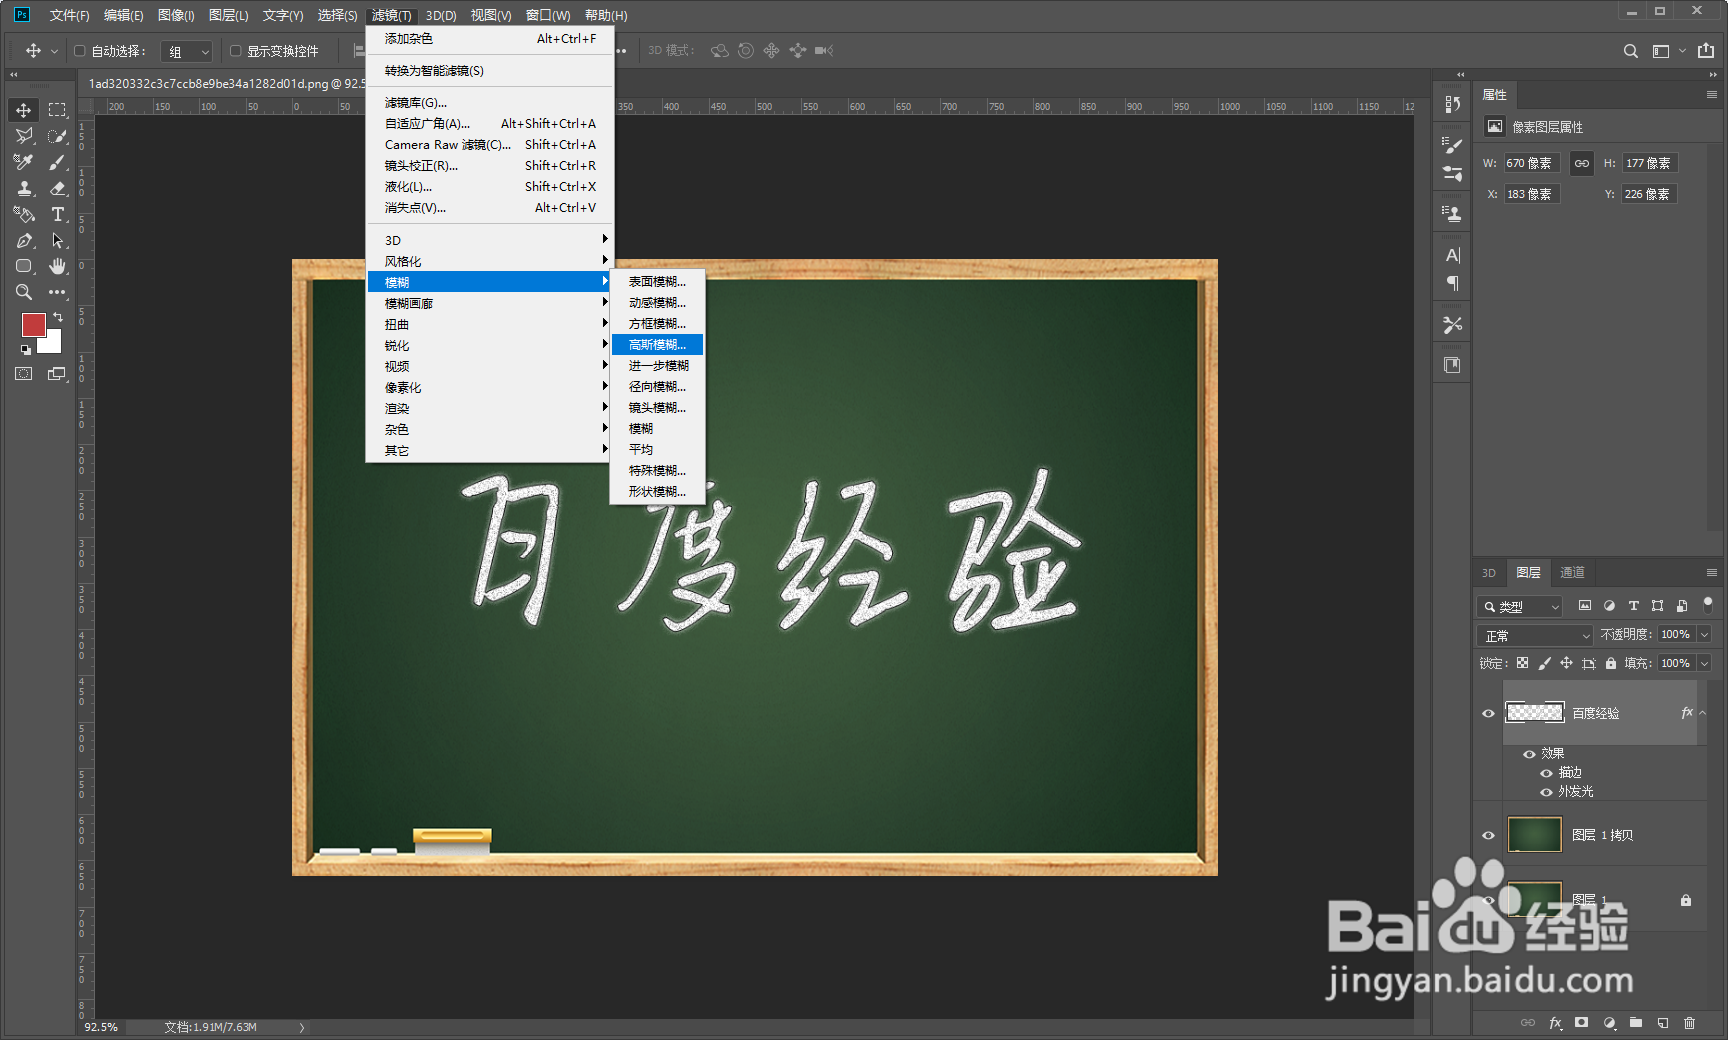Open the layer filter 类型 dropdown

coord(1520,606)
